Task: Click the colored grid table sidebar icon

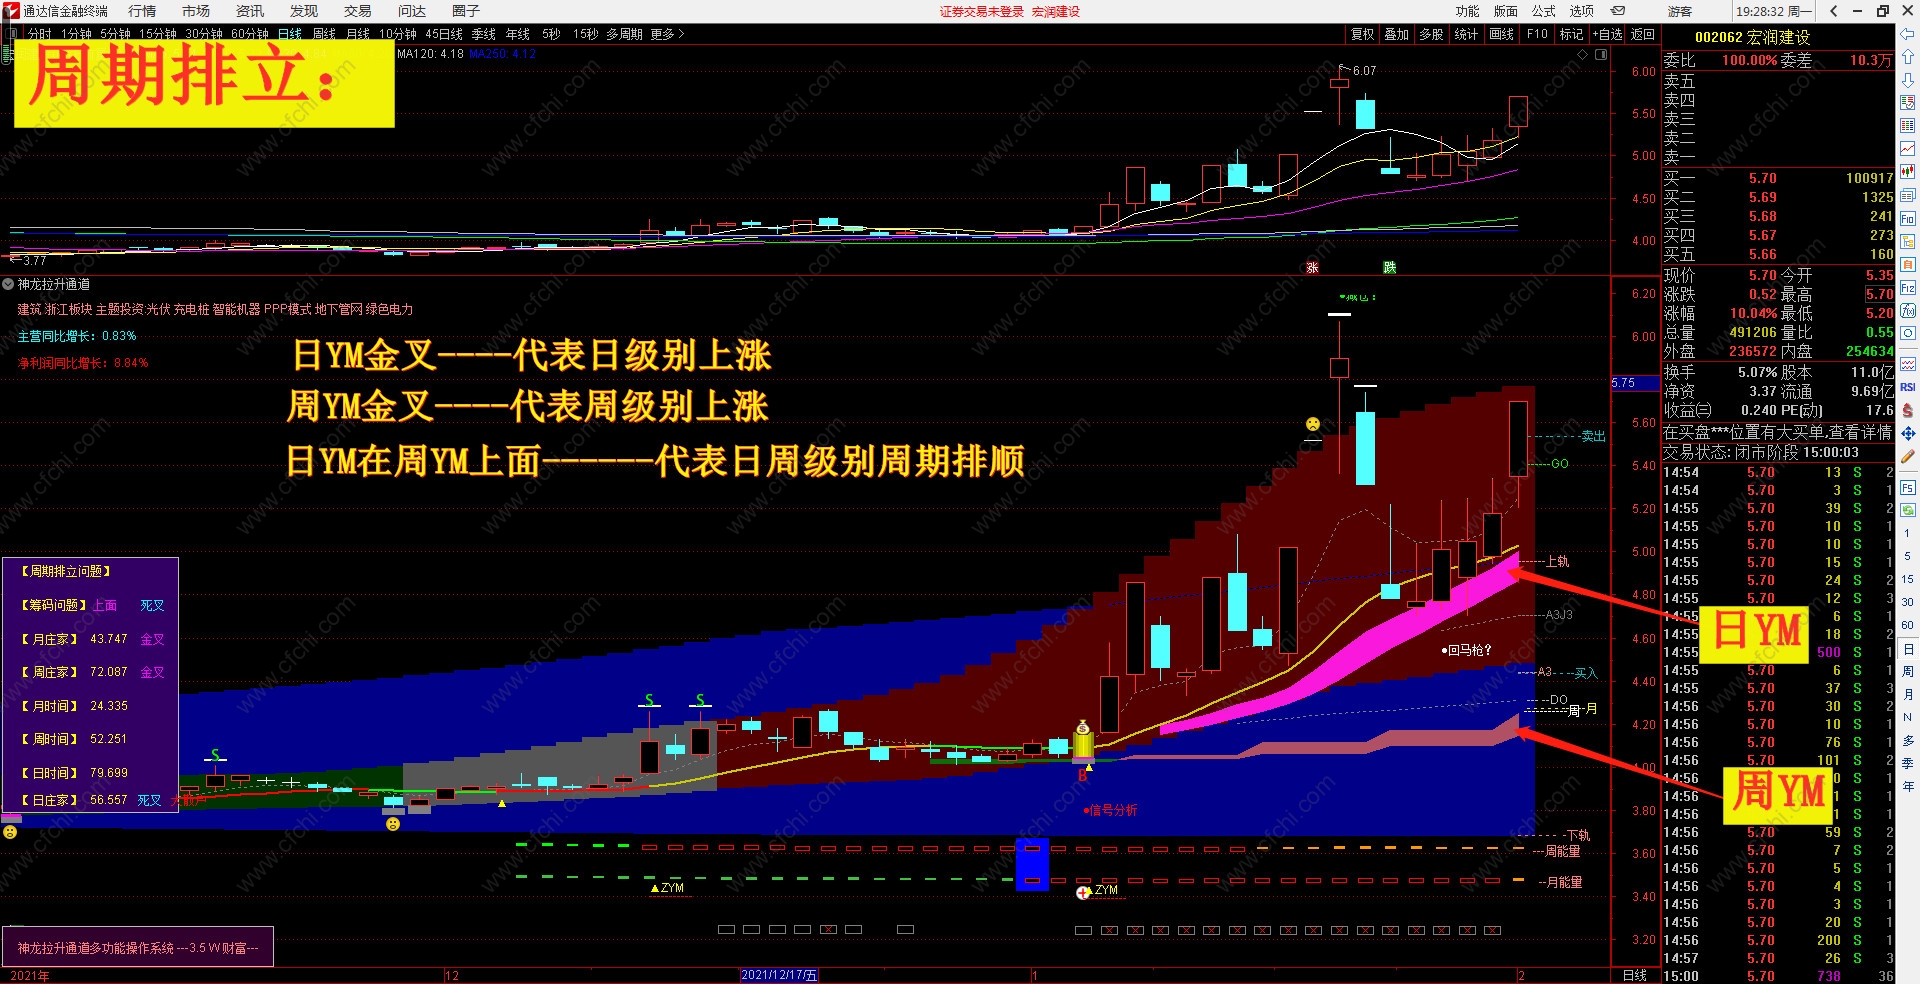Action: [1908, 125]
